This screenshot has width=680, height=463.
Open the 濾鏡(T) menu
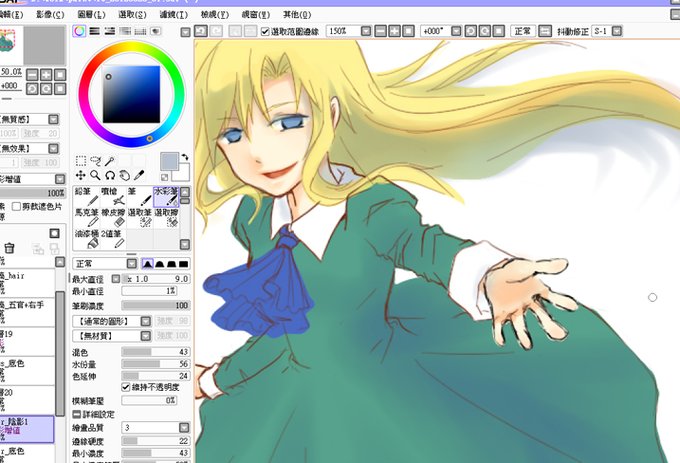[173, 15]
